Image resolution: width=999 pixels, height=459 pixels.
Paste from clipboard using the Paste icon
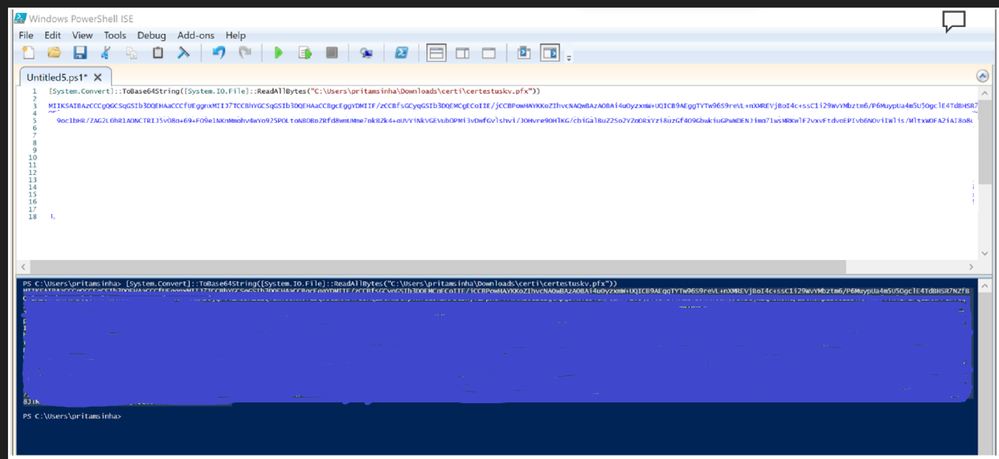[x=157, y=53]
